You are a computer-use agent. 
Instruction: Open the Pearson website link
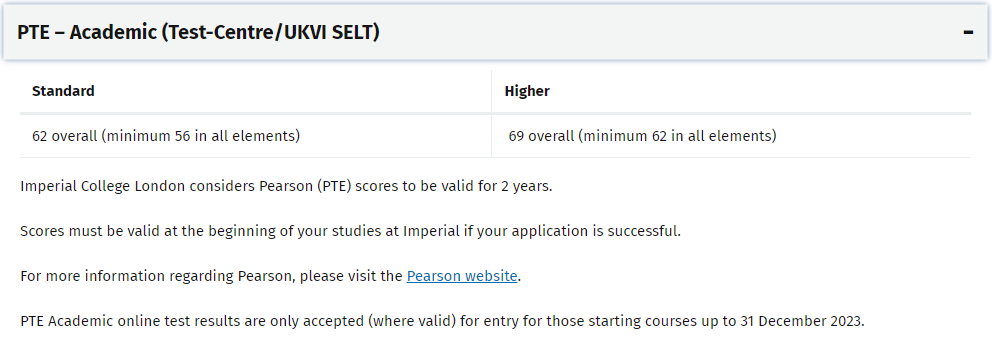(462, 276)
